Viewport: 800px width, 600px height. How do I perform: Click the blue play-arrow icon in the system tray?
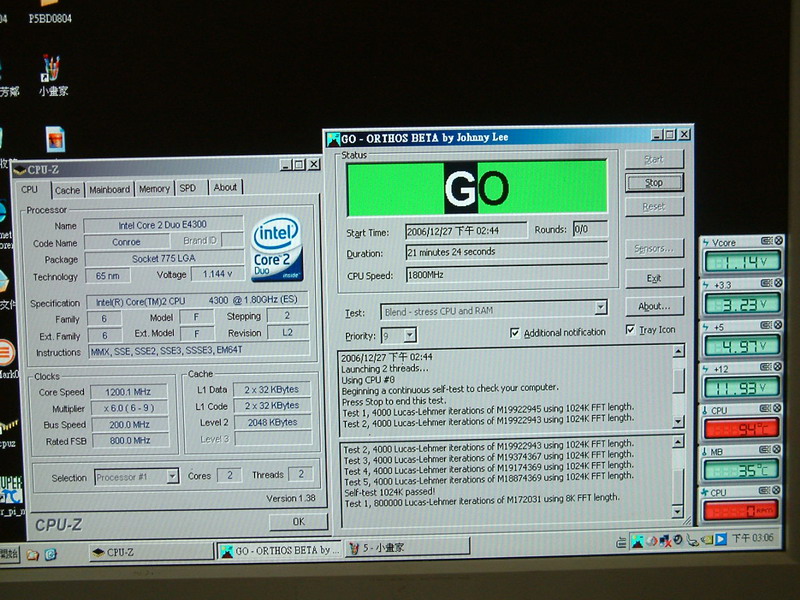tap(720, 539)
